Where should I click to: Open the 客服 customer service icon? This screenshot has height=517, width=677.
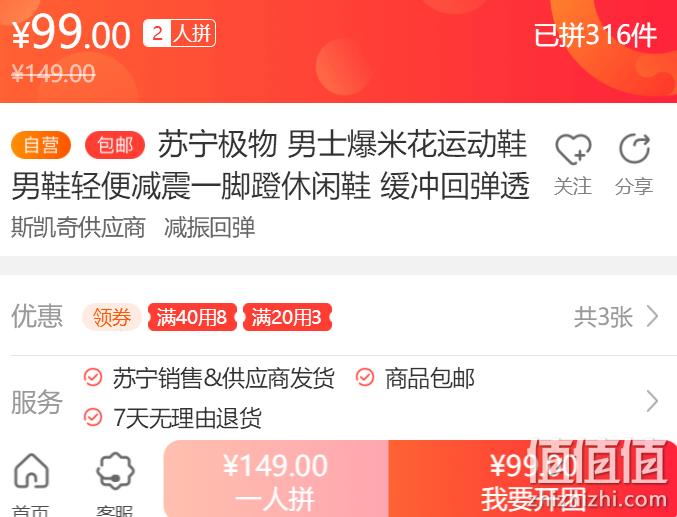pyautogui.click(x=115, y=471)
